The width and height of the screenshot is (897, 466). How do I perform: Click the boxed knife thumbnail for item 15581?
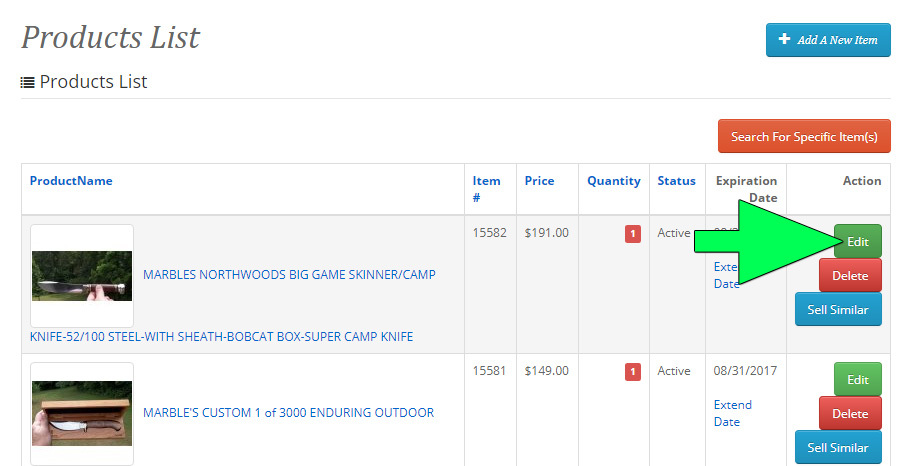82,413
